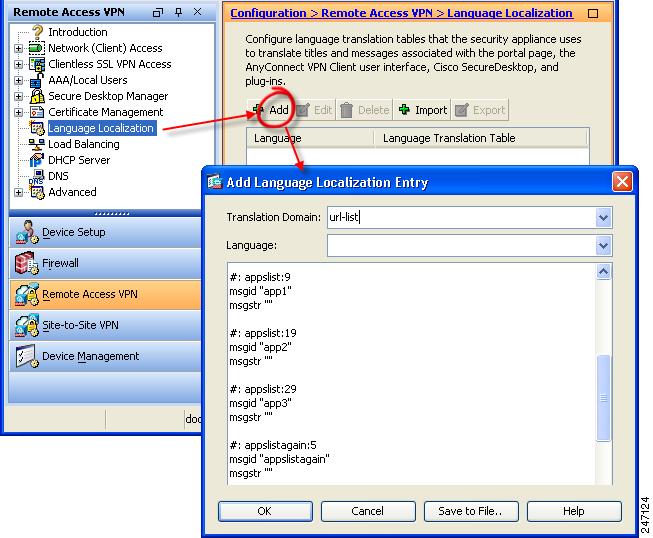
Task: Float the Remote Access VPN pane
Action: tap(158, 12)
